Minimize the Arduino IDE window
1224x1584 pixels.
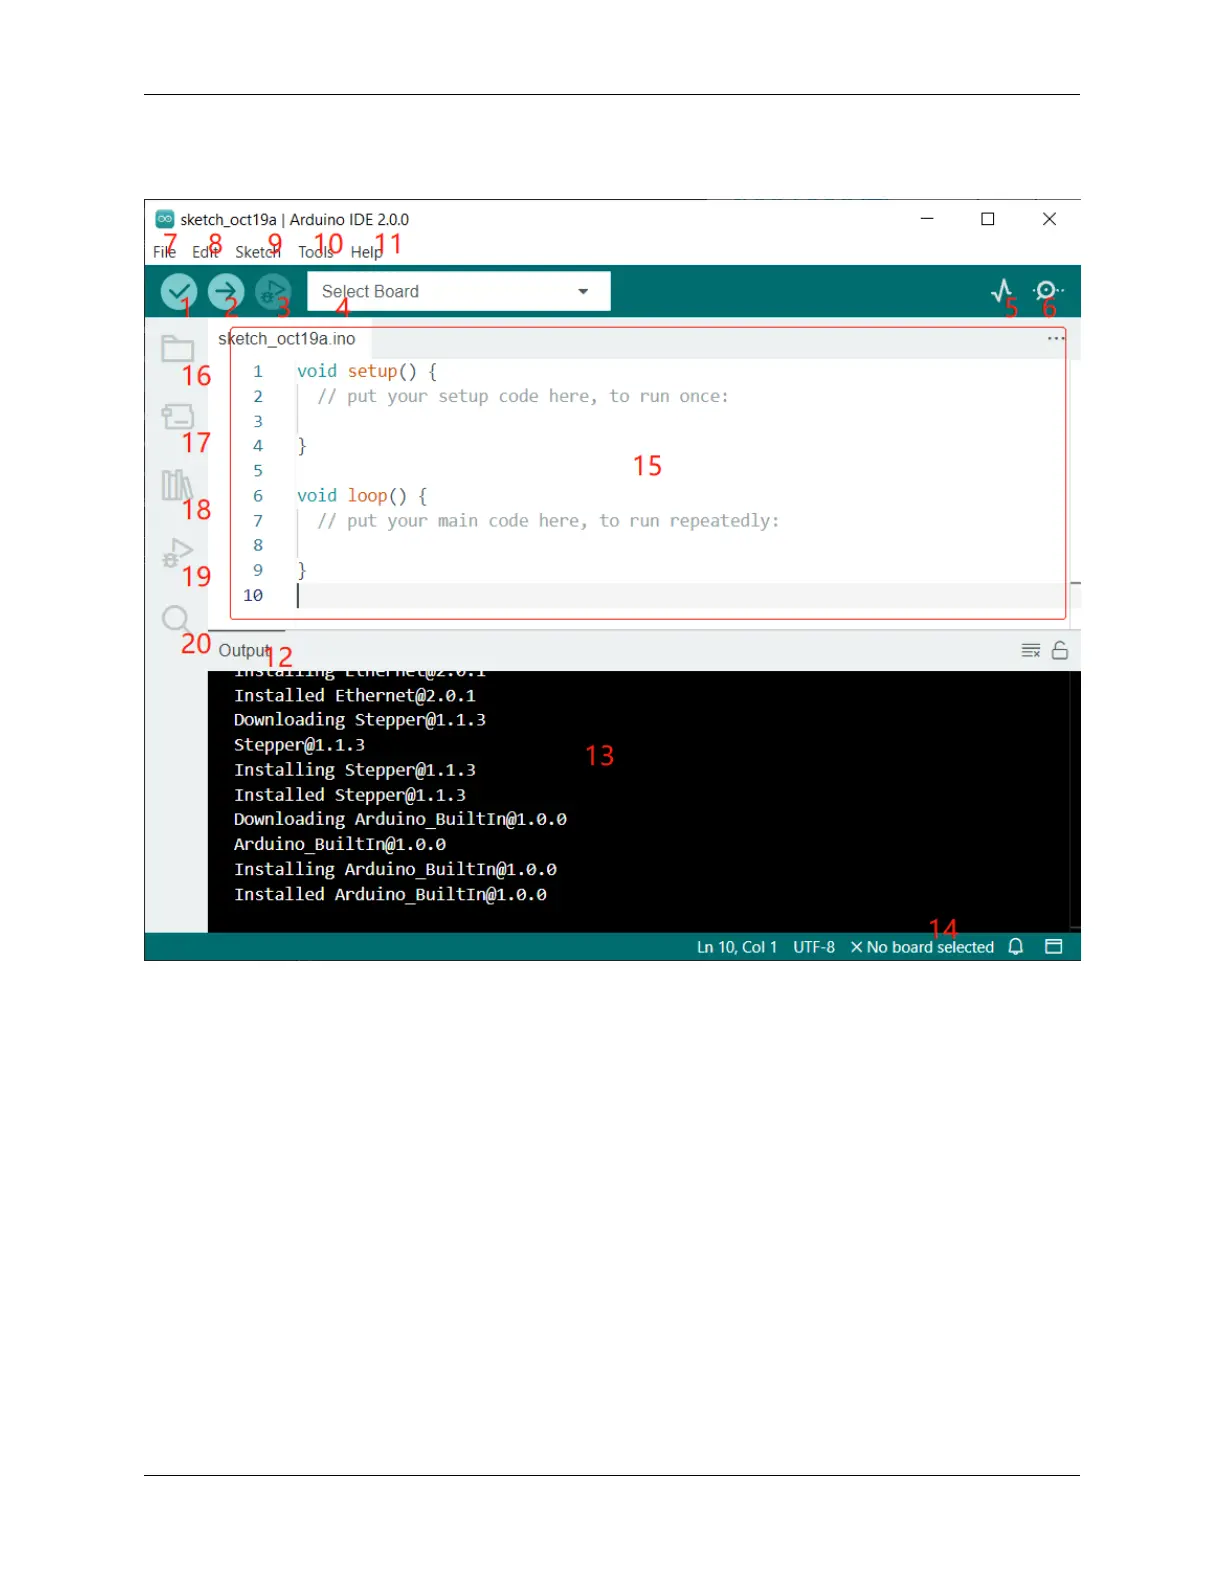927,219
